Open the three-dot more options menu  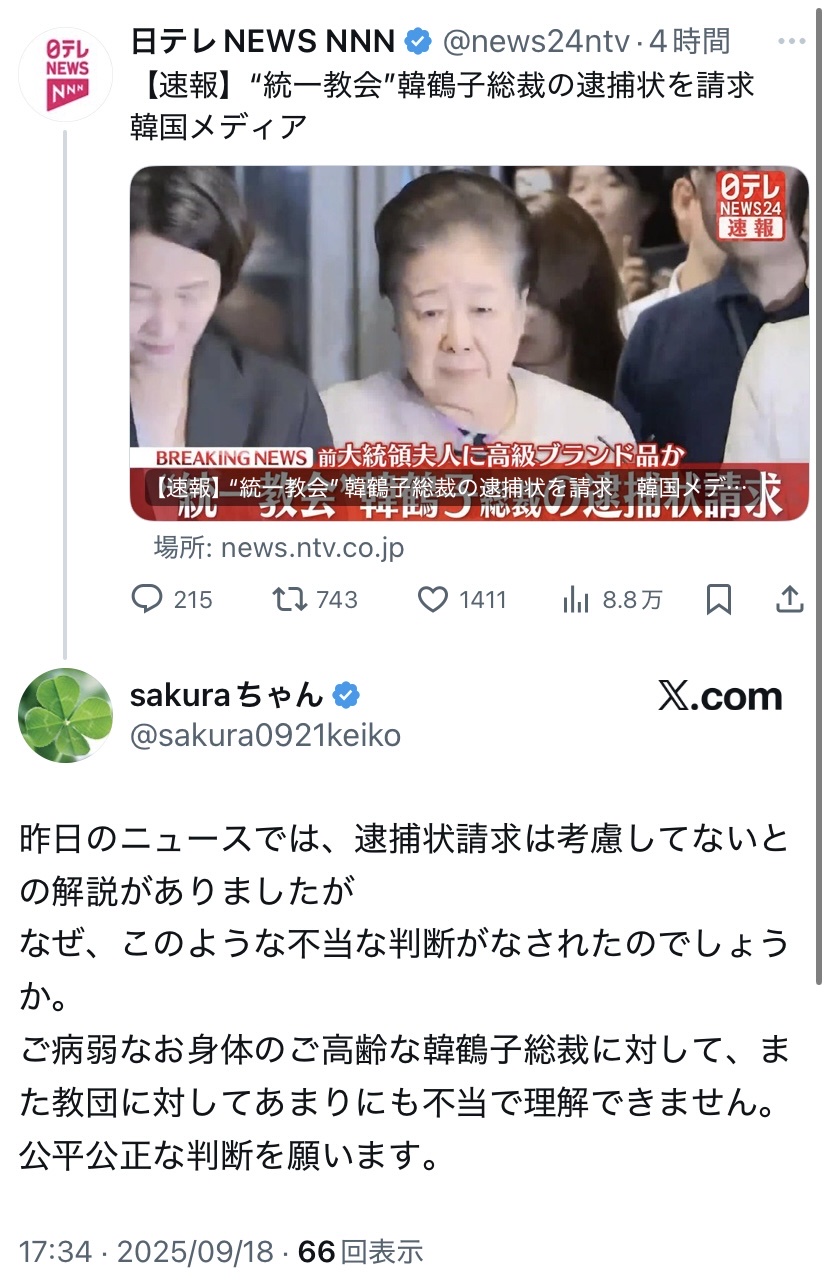coord(790,42)
